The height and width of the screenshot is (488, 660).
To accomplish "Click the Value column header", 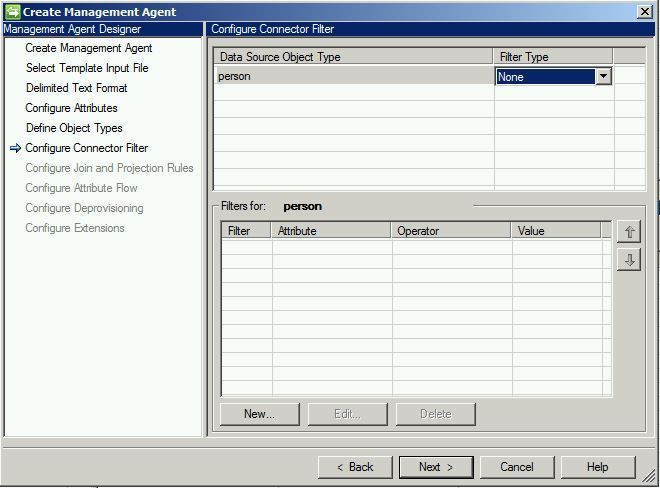I will (x=556, y=231).
